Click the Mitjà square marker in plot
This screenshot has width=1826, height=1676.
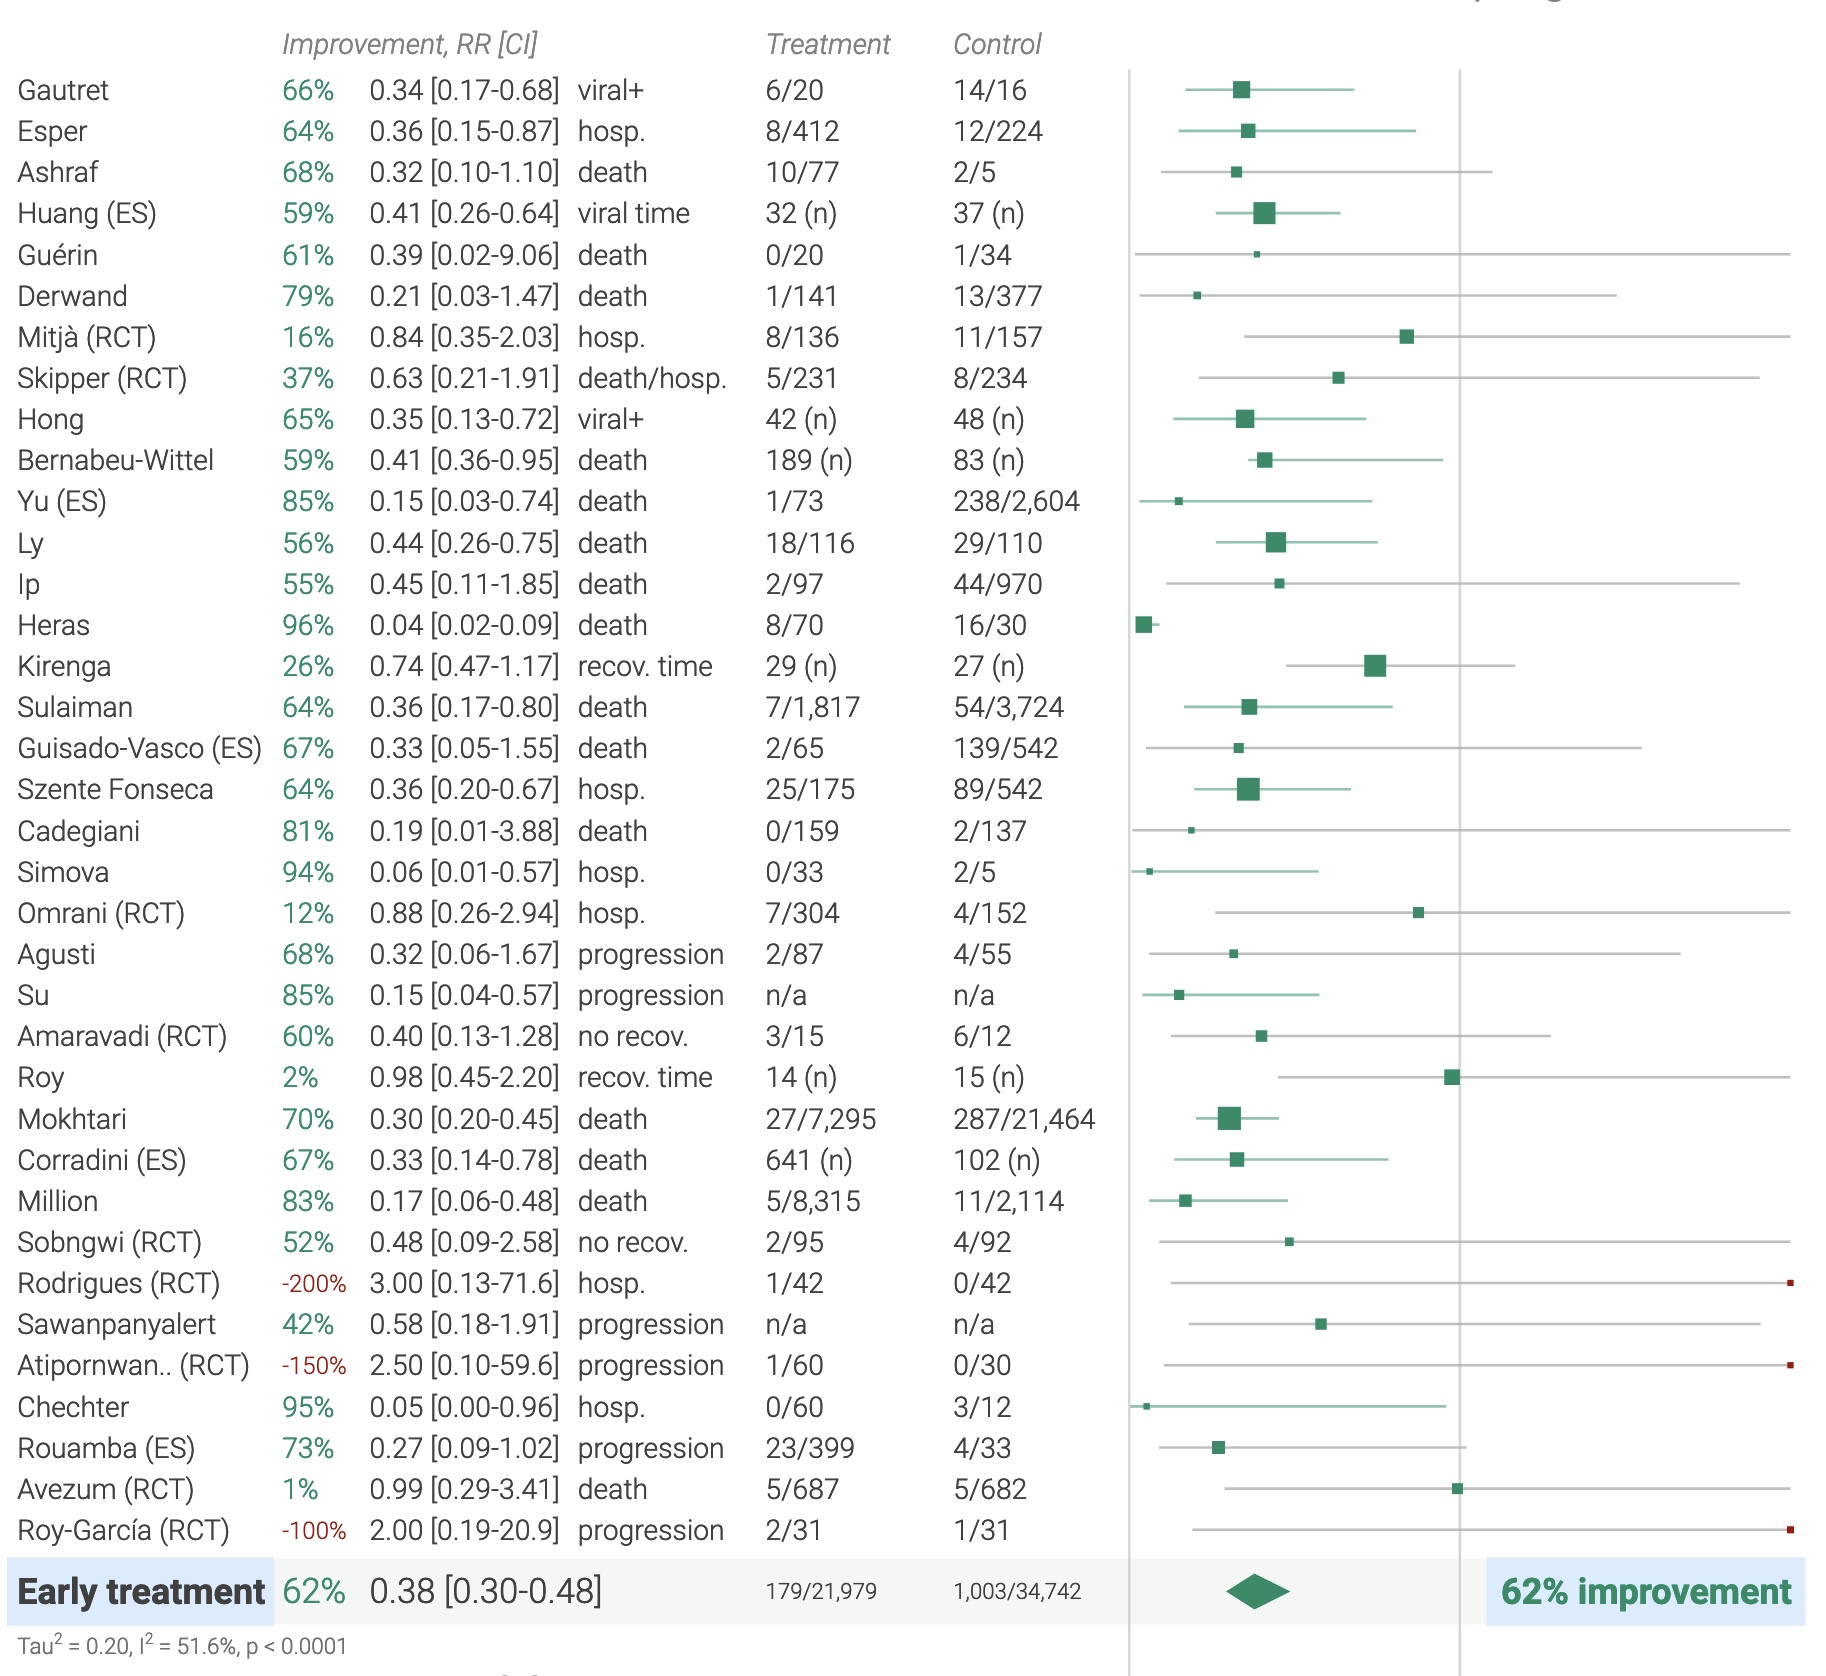(x=1407, y=337)
